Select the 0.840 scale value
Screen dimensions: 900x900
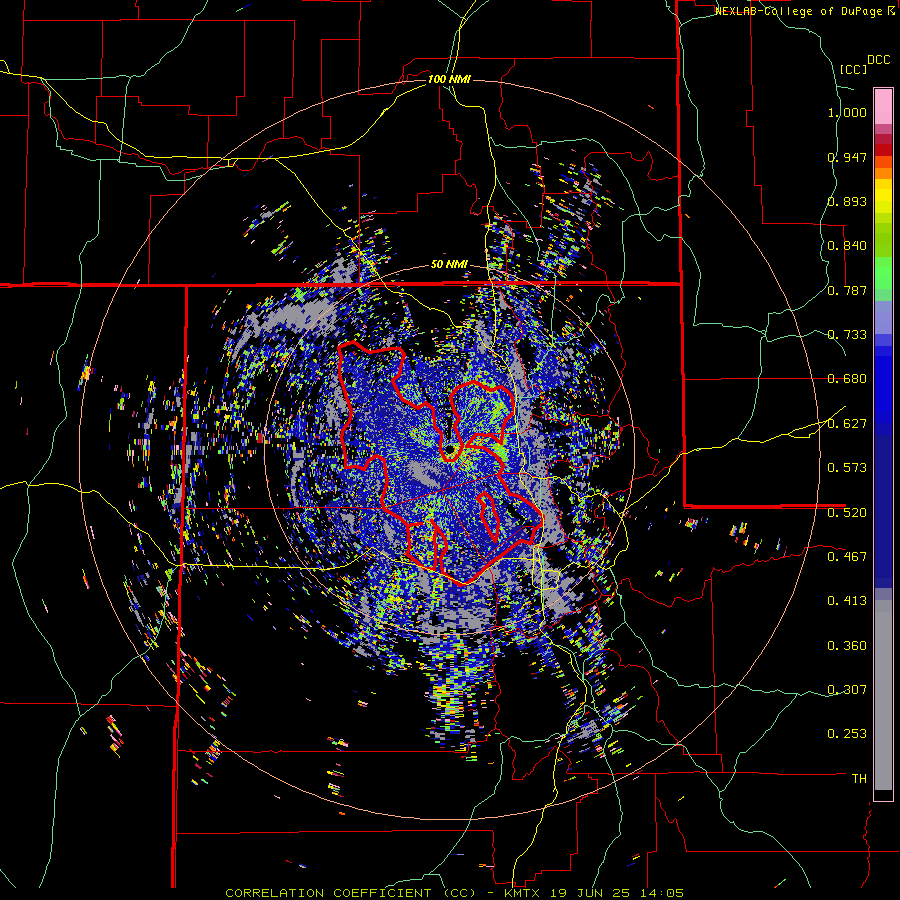point(847,246)
